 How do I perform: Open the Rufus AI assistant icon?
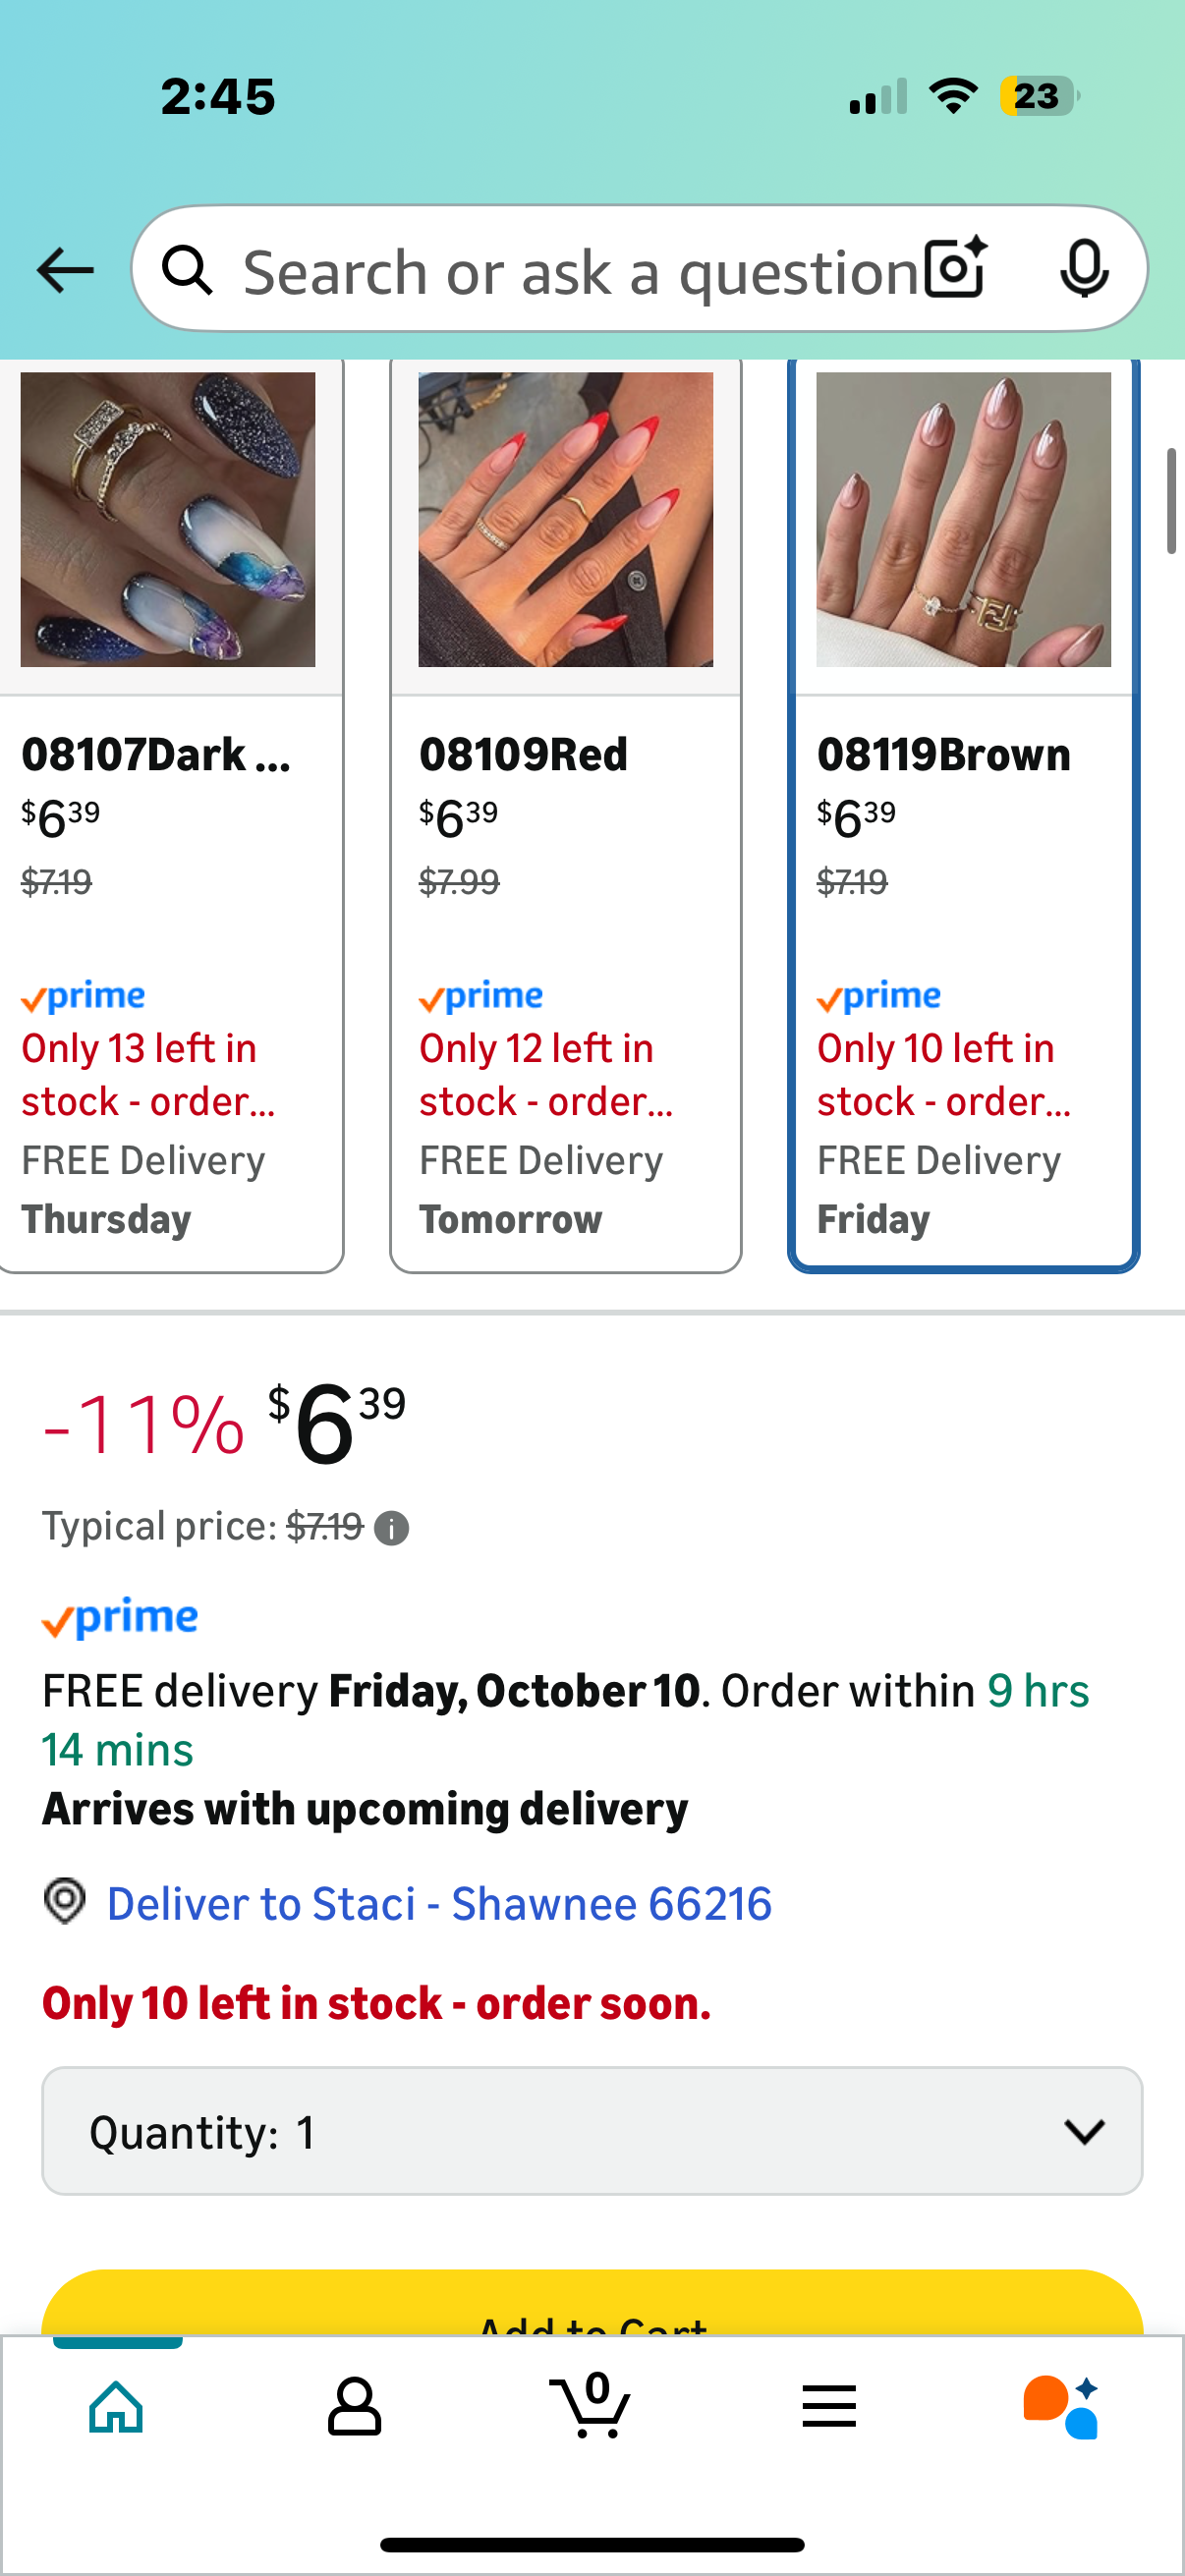(x=1062, y=2406)
